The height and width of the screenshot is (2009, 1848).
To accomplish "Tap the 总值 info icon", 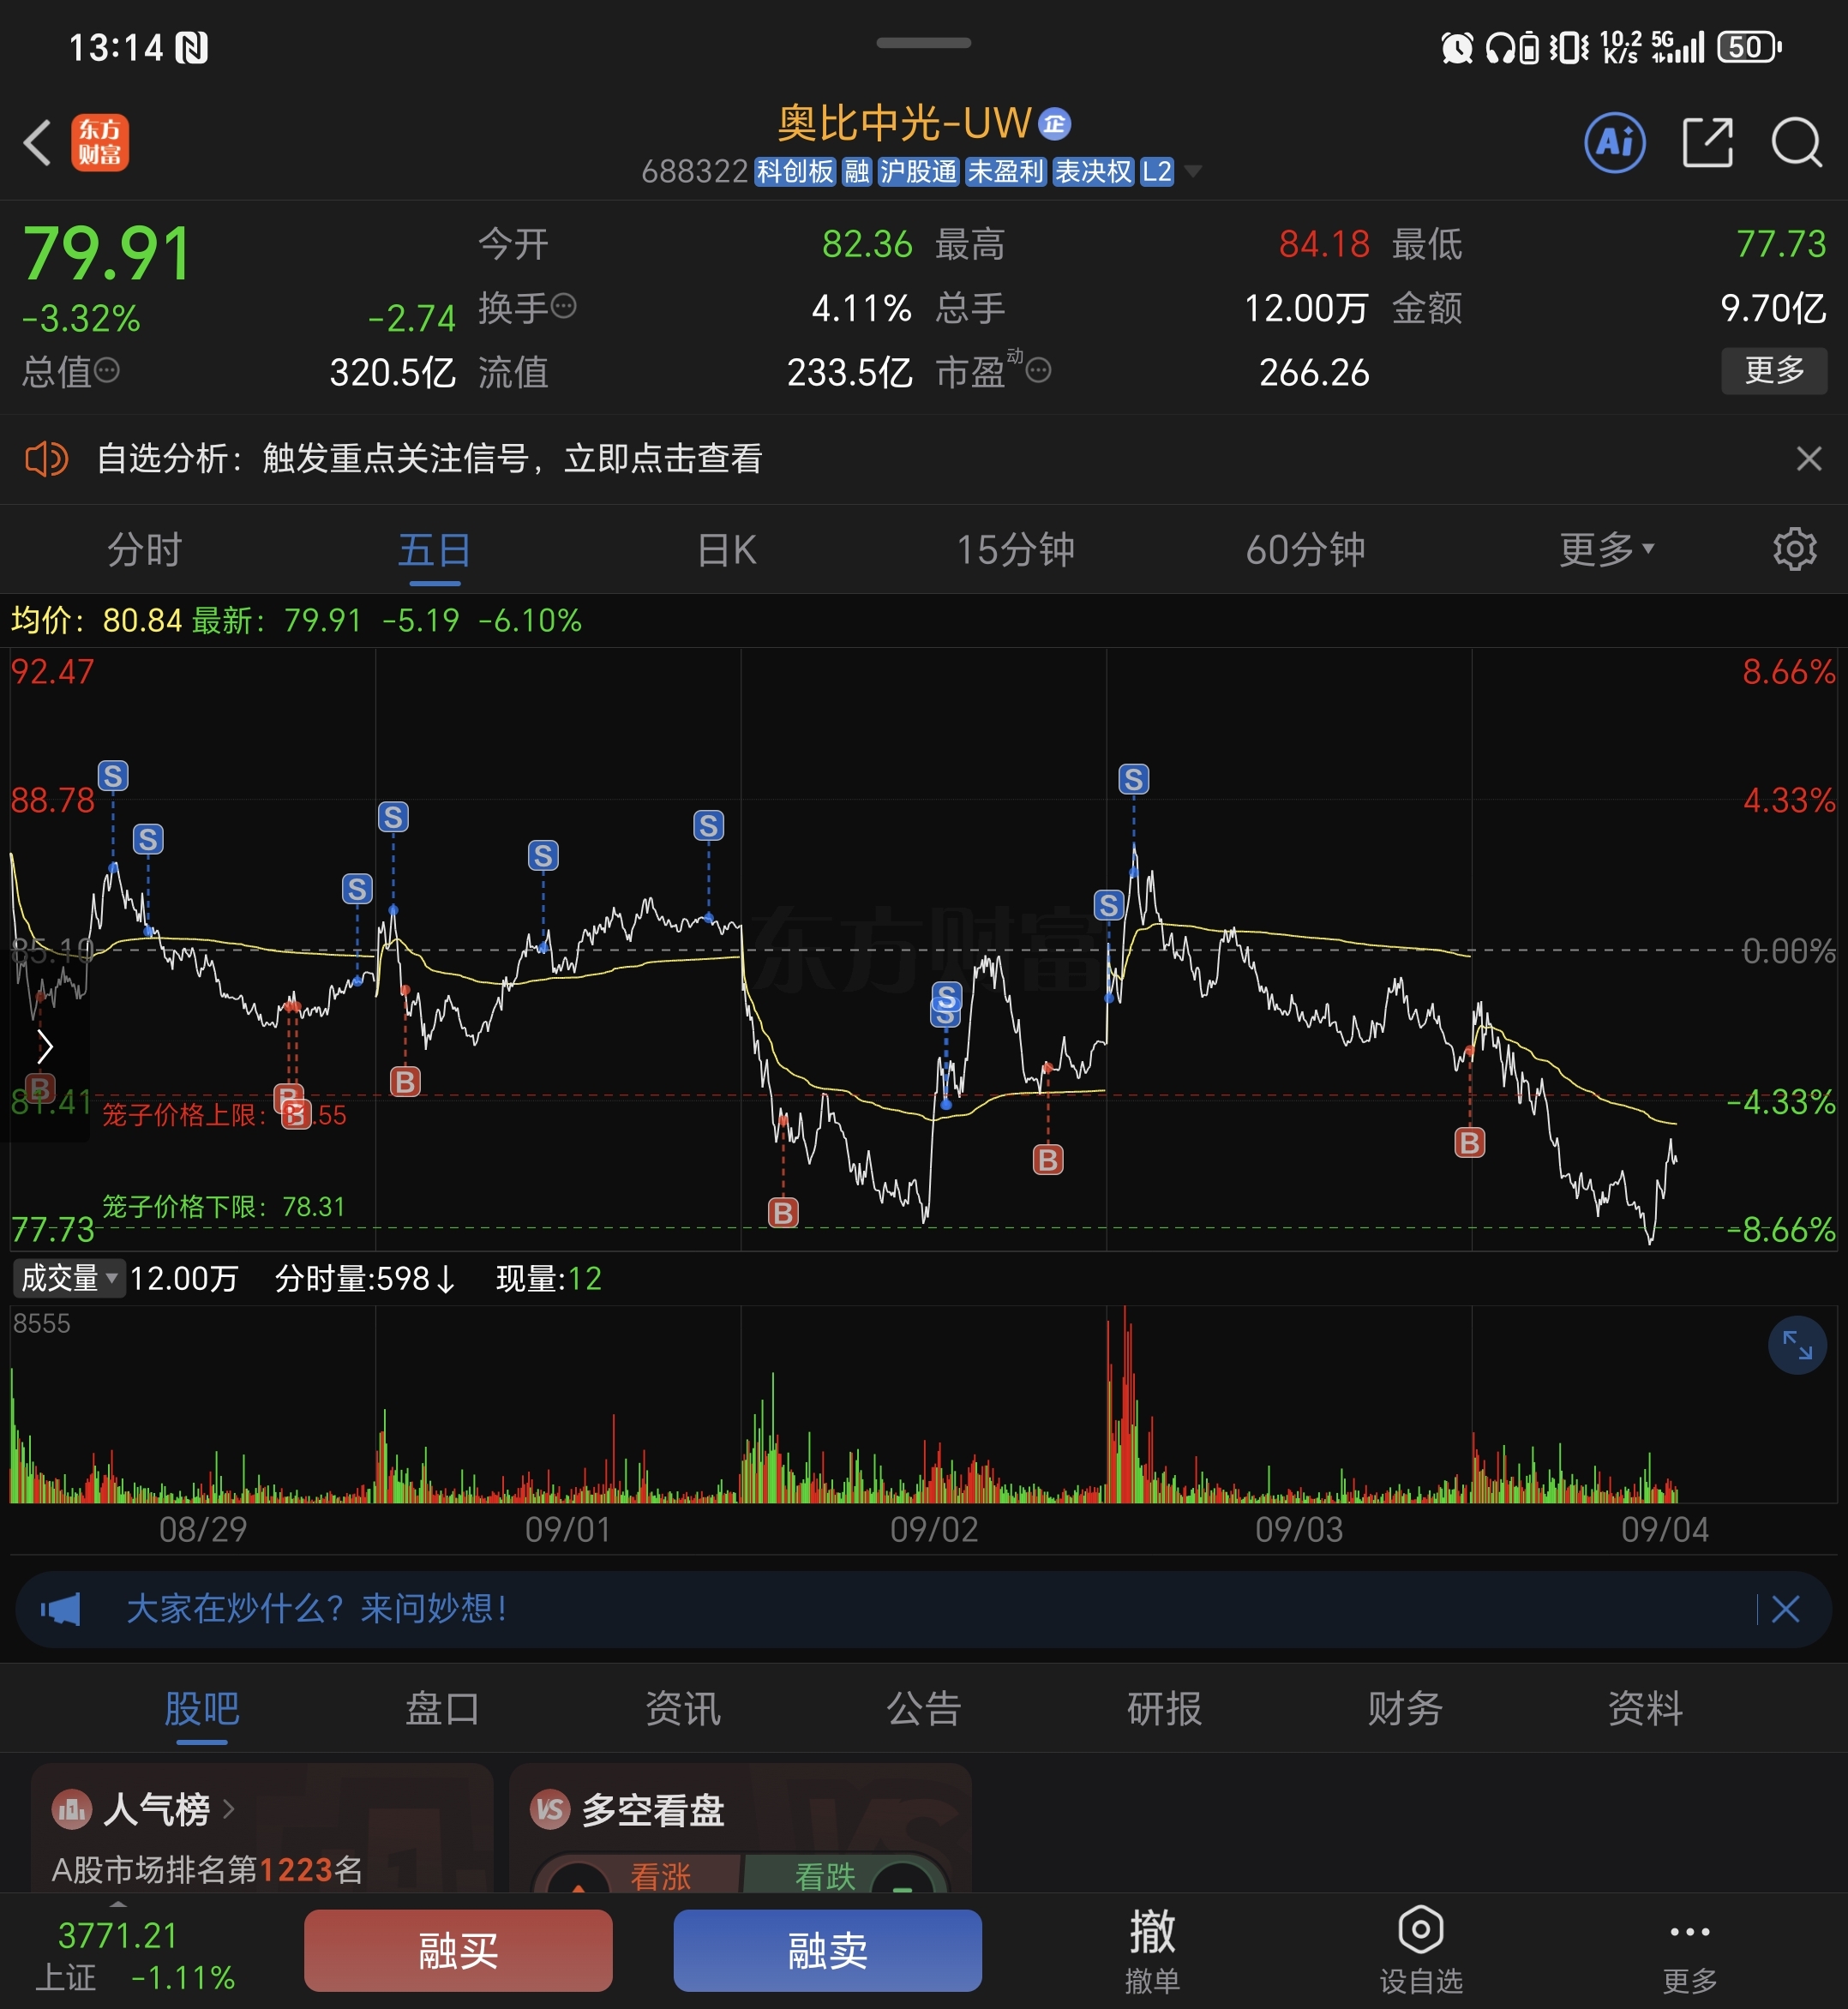I will click(107, 371).
